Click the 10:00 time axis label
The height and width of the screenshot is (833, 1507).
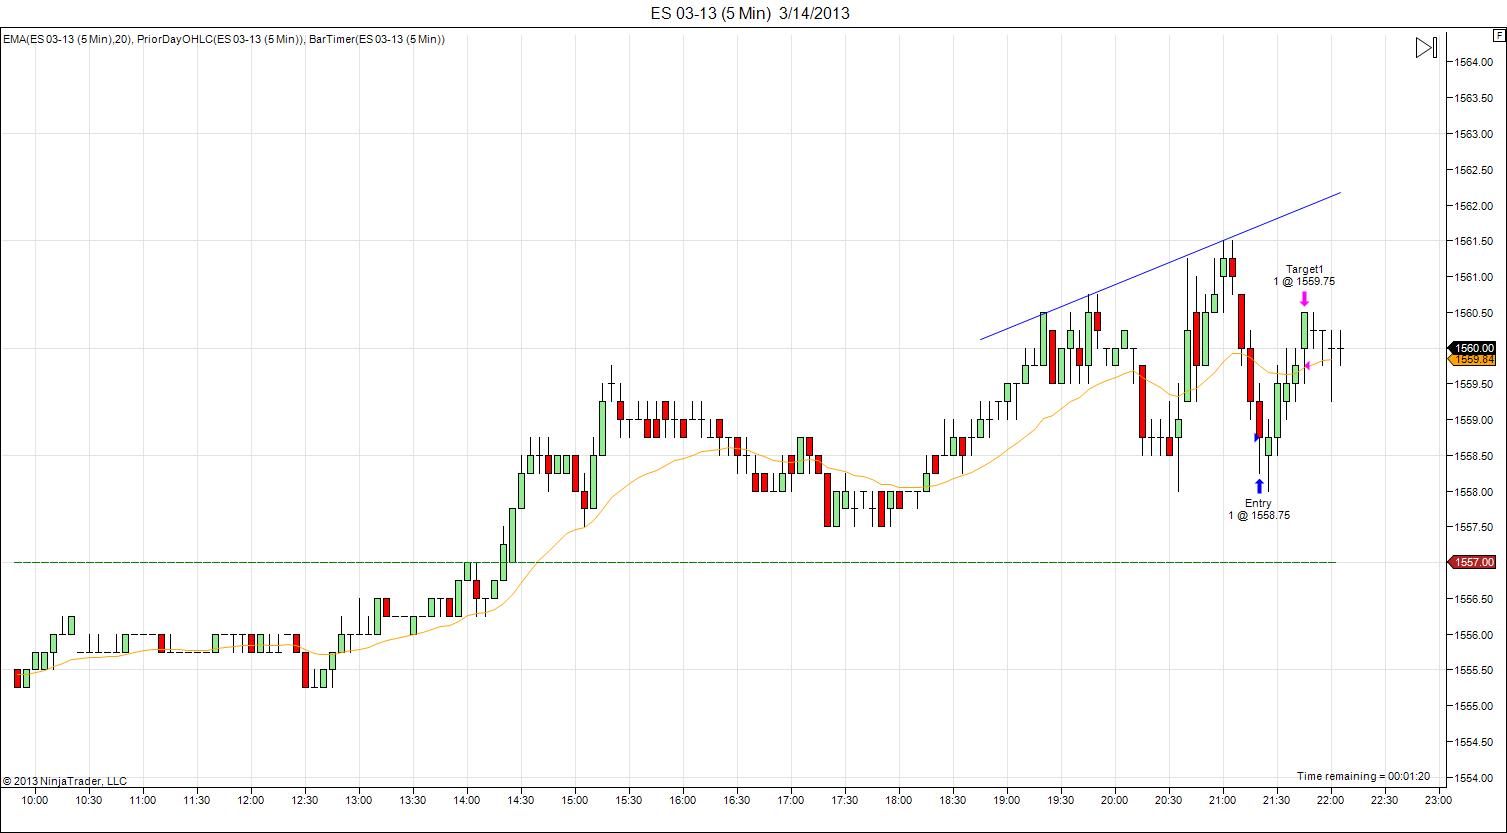(x=35, y=800)
